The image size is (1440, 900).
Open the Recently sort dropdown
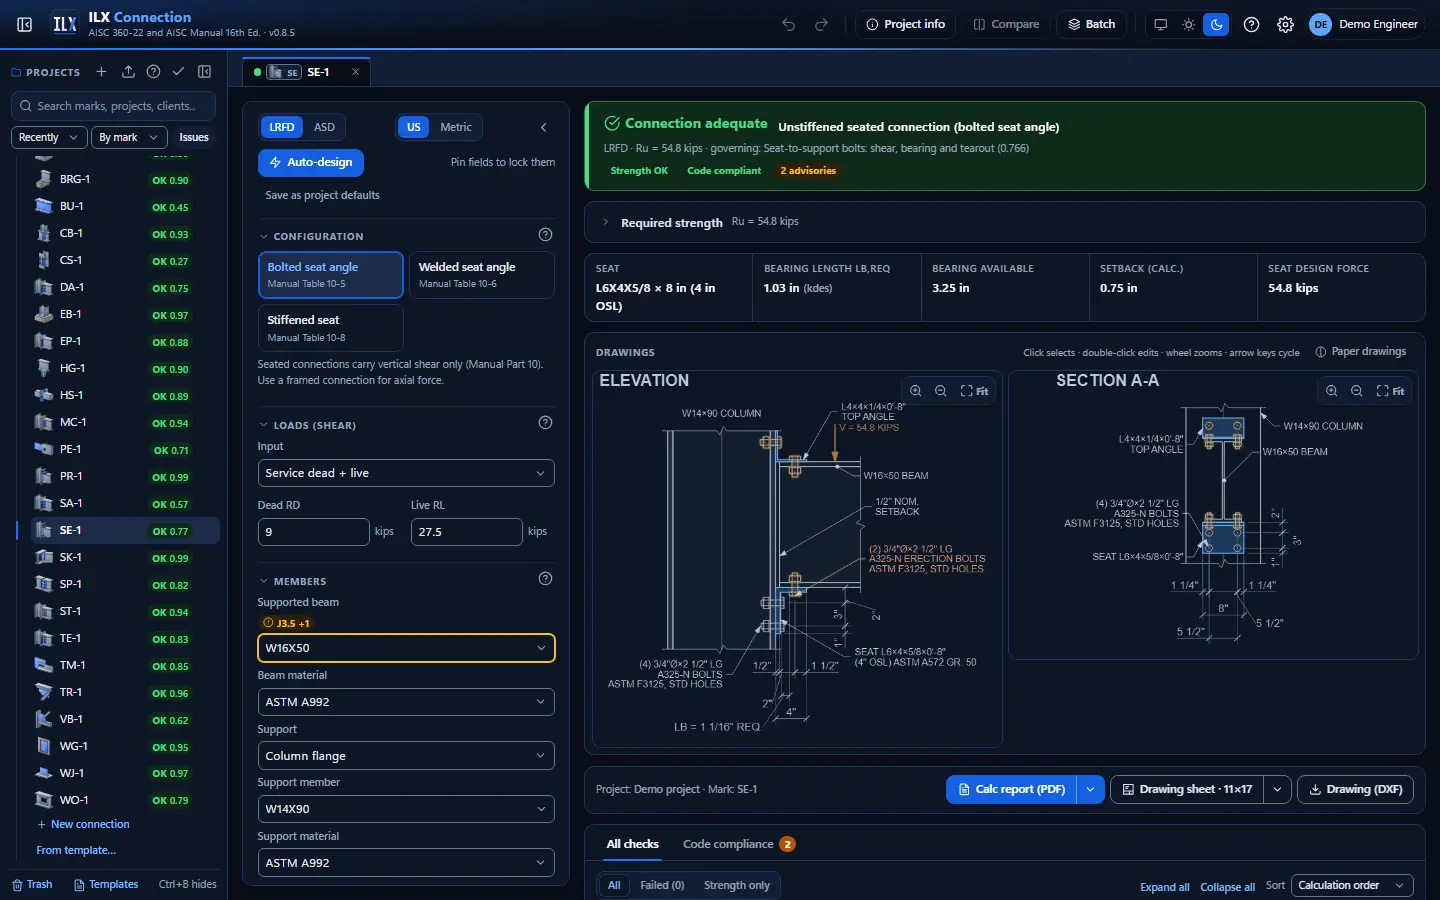[x=49, y=137]
